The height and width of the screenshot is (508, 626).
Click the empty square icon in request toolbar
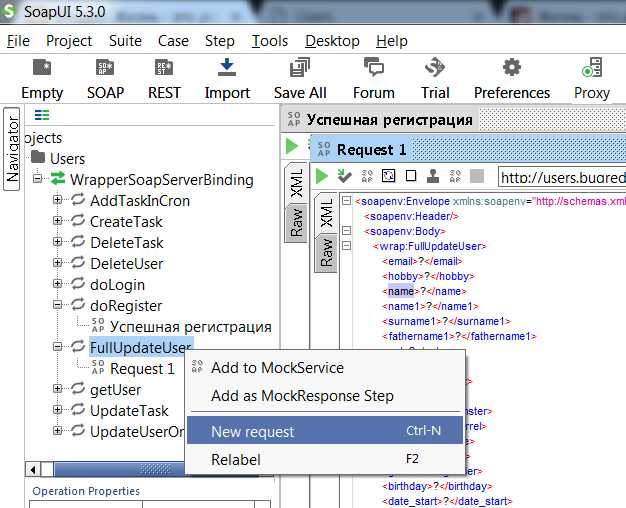411,176
